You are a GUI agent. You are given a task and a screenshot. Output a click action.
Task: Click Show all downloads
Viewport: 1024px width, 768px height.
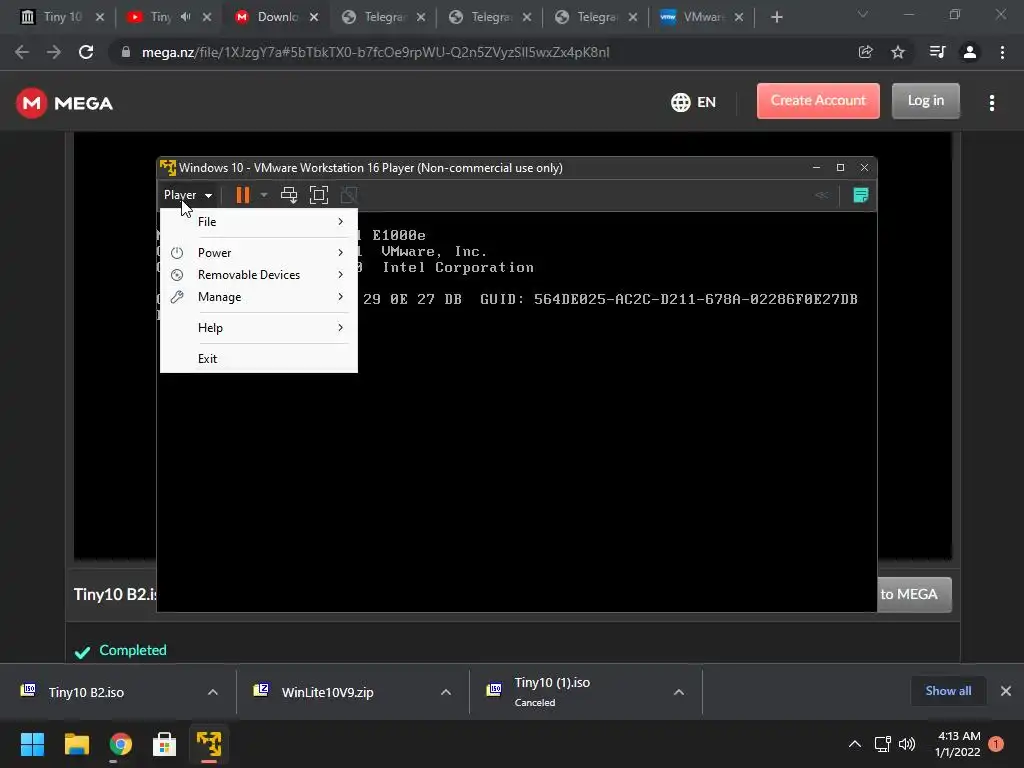[x=948, y=691]
